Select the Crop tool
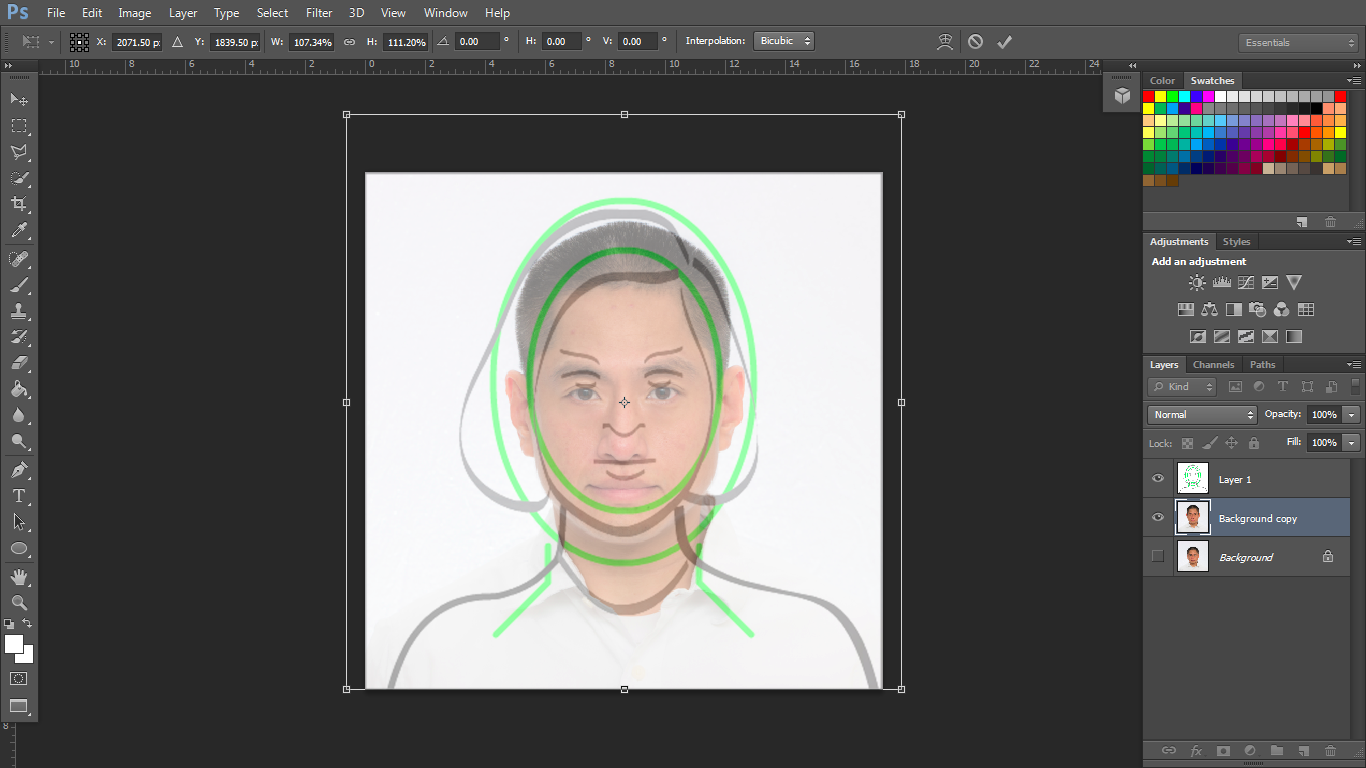1366x768 pixels. 18,203
